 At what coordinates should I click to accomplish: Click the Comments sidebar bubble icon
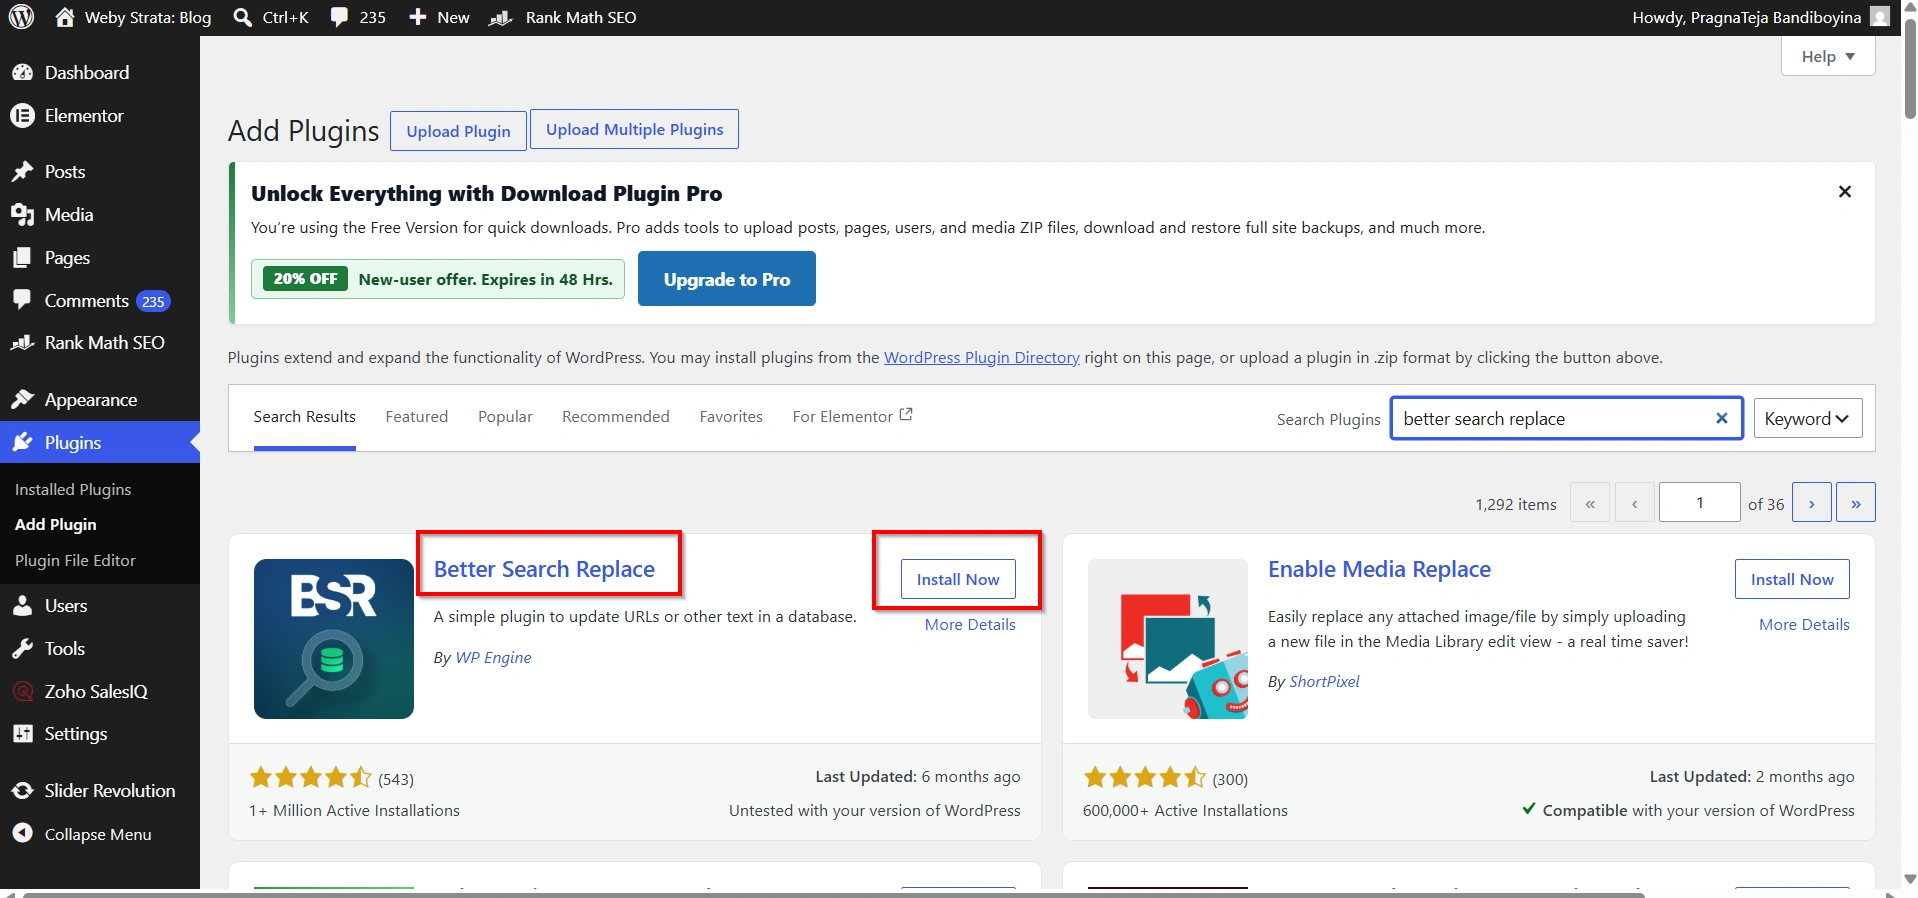(x=22, y=300)
